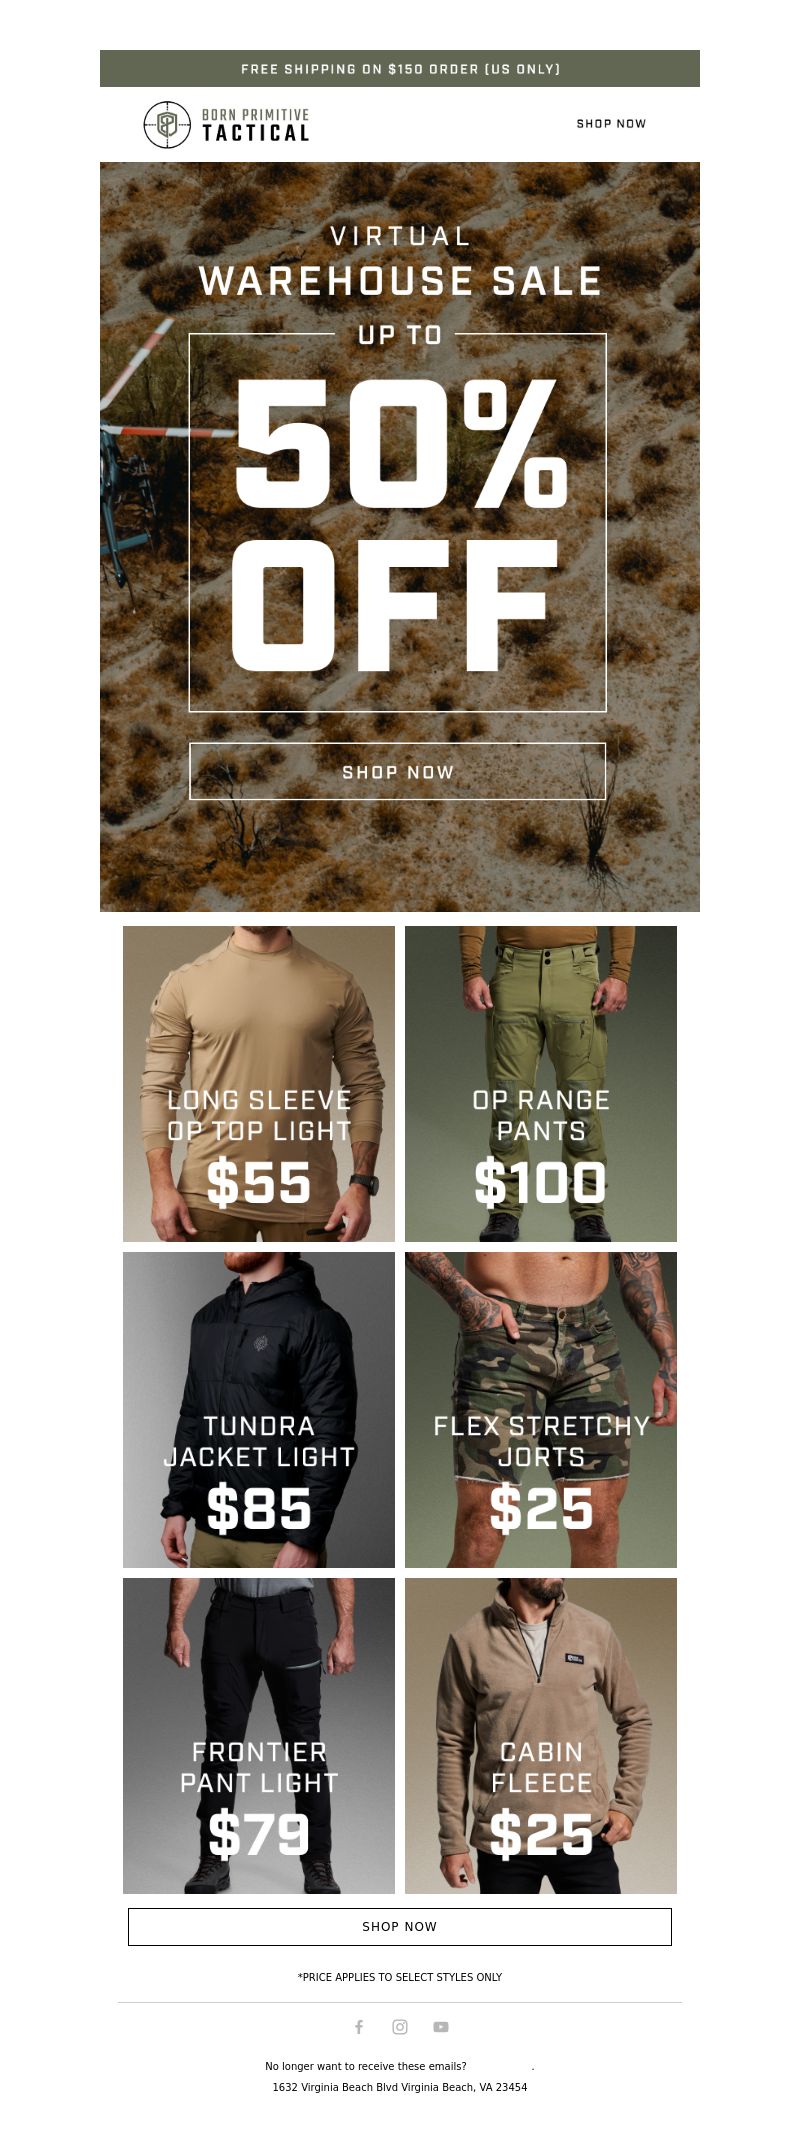800x2145 pixels.
Task: Click the Virtual Warehouse Sale heading
Action: pyautogui.click(x=400, y=263)
